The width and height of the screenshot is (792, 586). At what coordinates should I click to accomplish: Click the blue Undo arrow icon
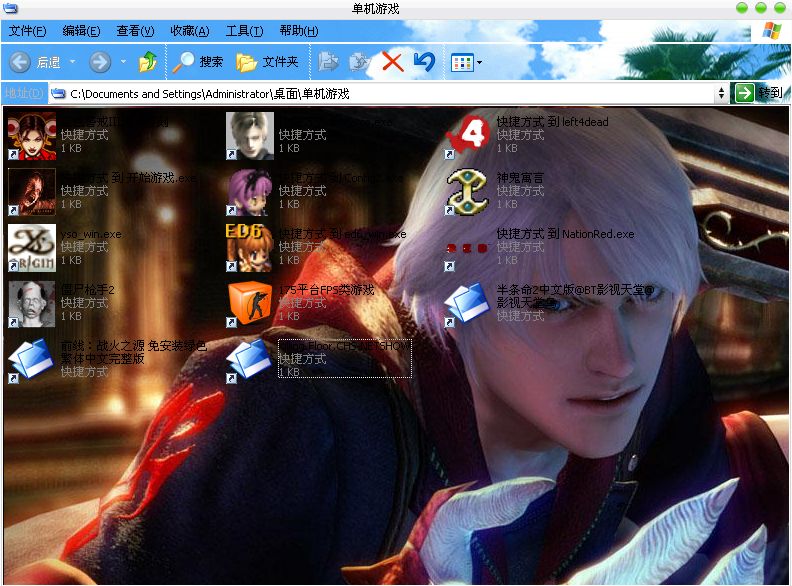click(x=424, y=62)
